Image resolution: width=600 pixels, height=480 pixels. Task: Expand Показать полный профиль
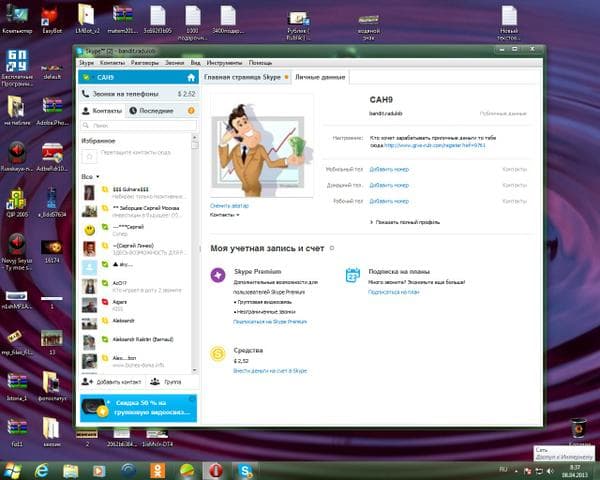tap(405, 222)
